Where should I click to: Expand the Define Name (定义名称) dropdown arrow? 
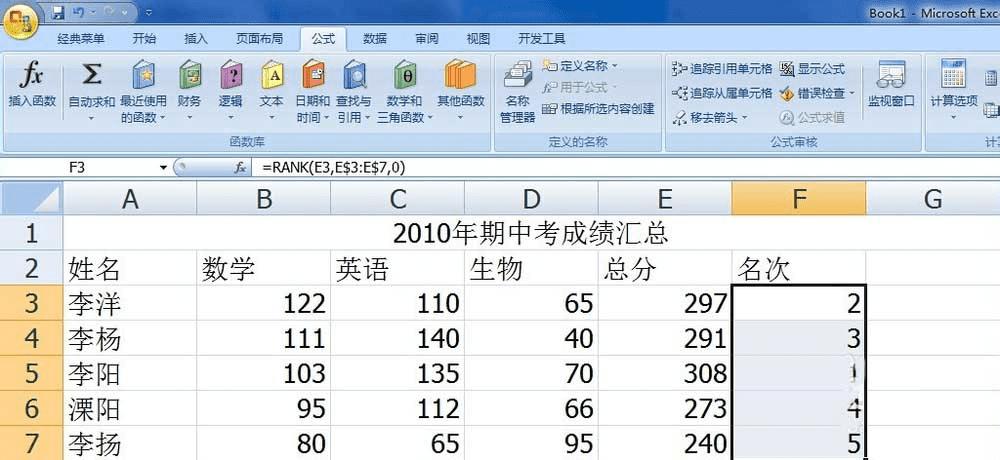[615, 66]
